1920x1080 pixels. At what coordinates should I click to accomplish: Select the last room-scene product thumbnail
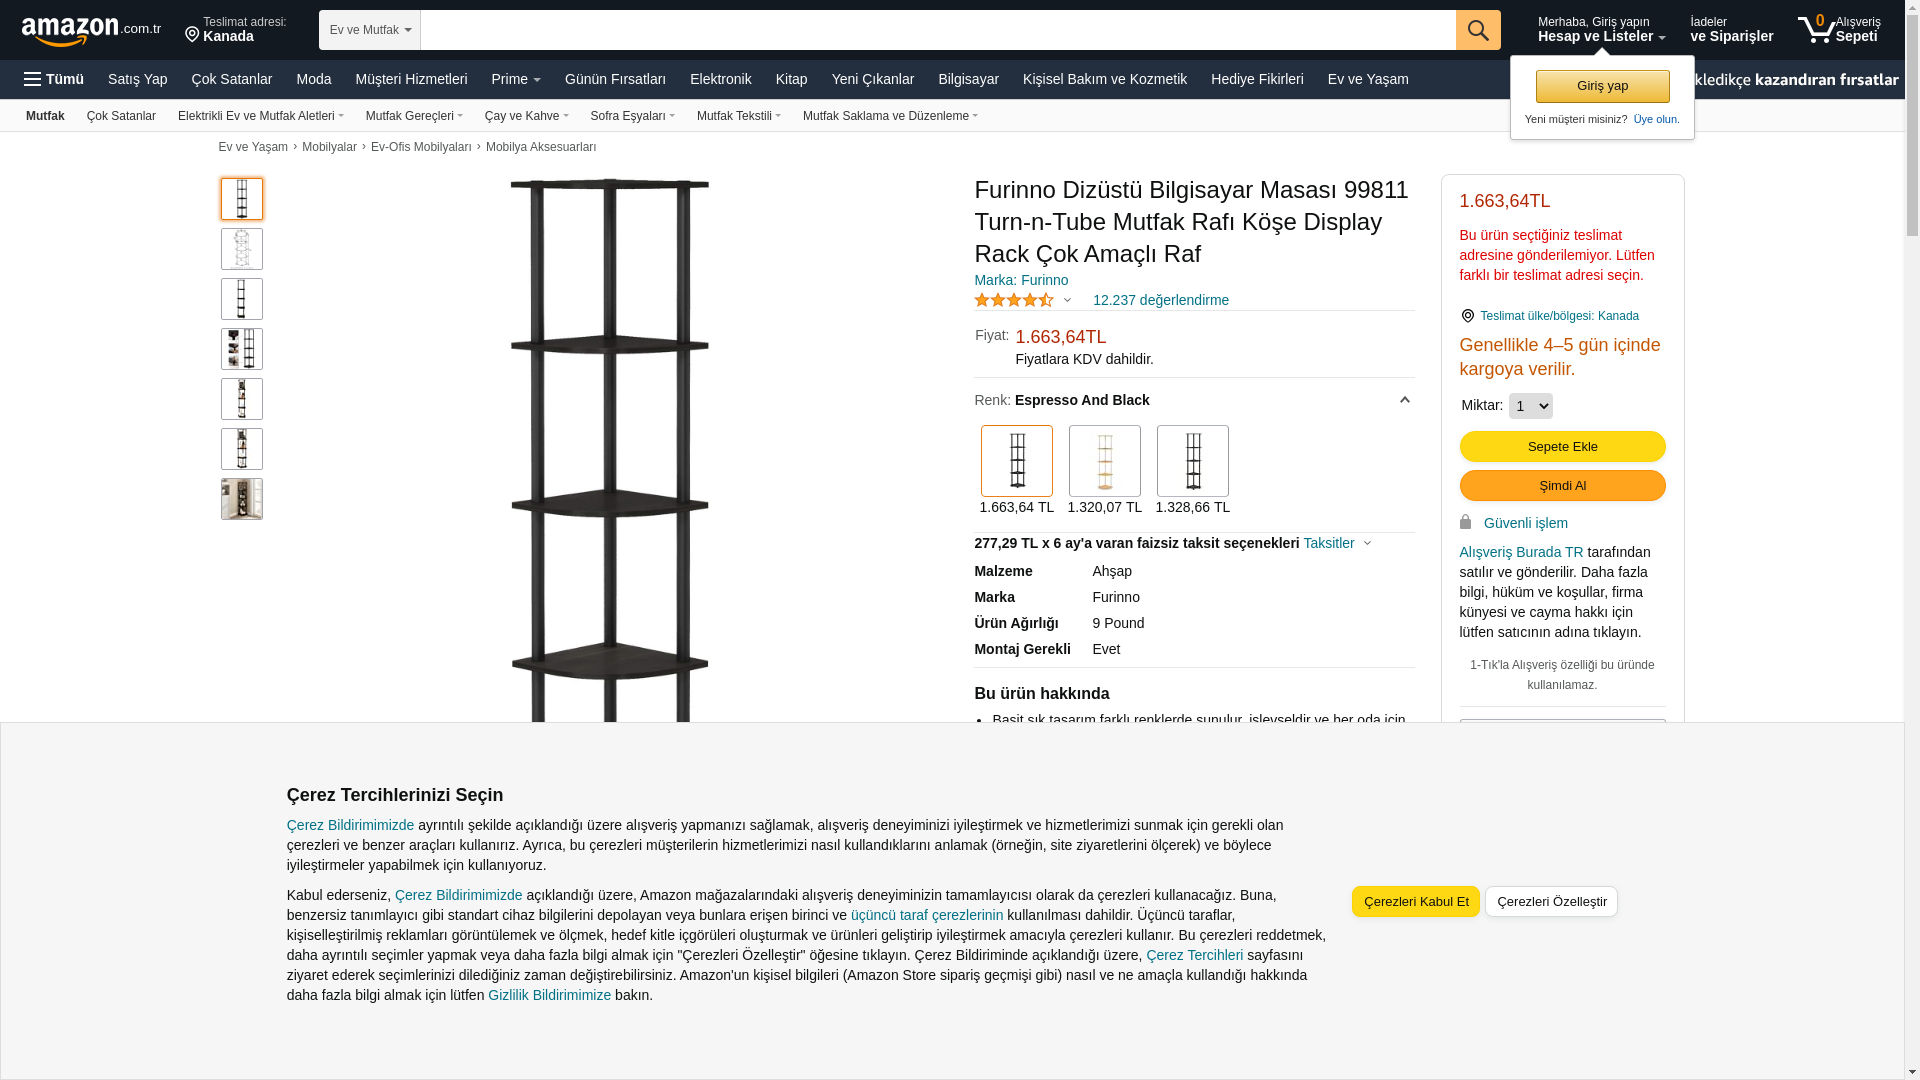coord(242,499)
